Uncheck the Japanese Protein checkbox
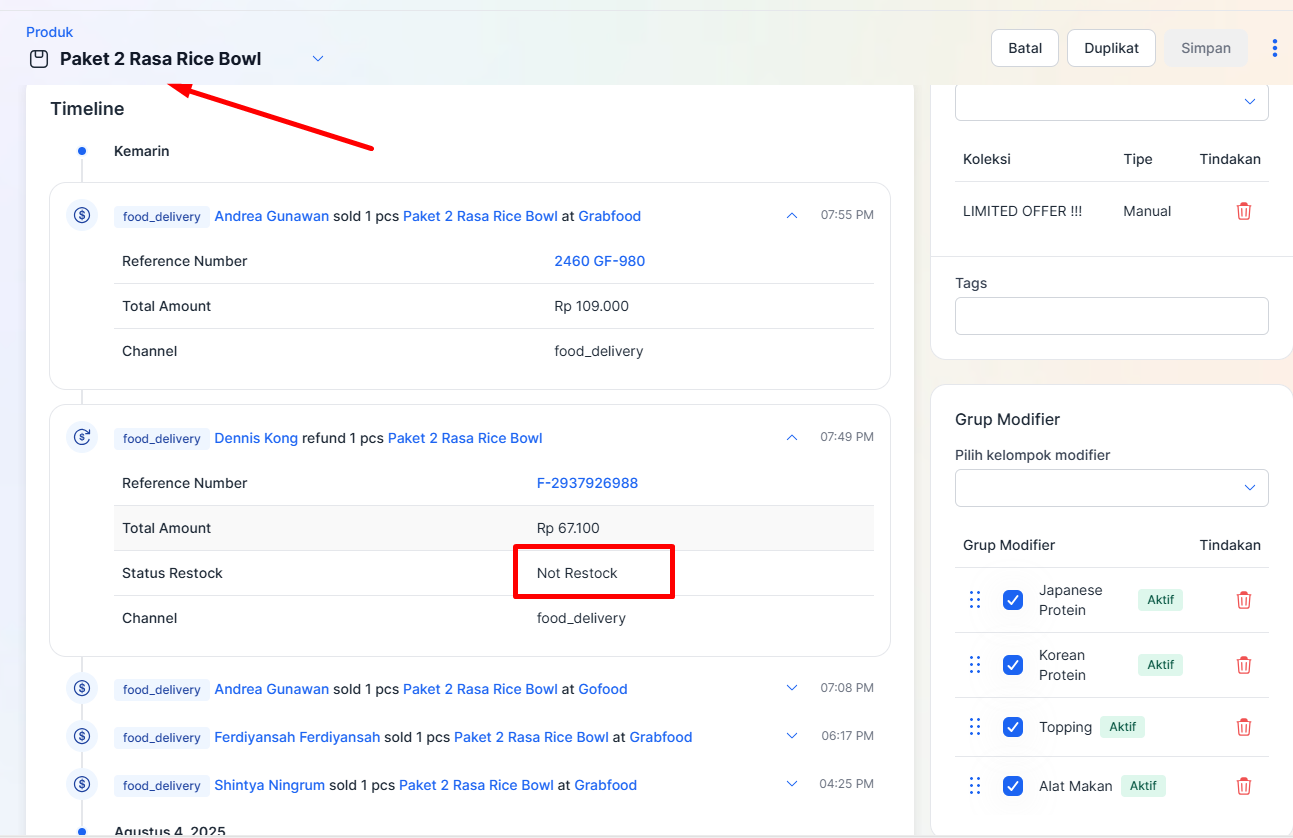This screenshot has width=1293, height=838. click(x=1012, y=600)
